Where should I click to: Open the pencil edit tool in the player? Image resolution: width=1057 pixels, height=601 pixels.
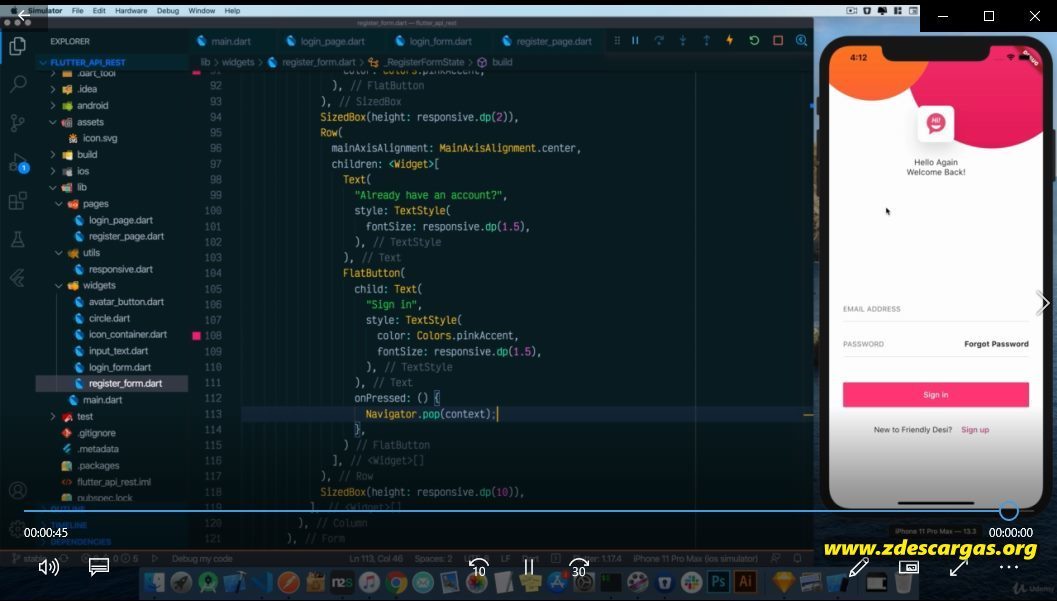click(x=858, y=567)
